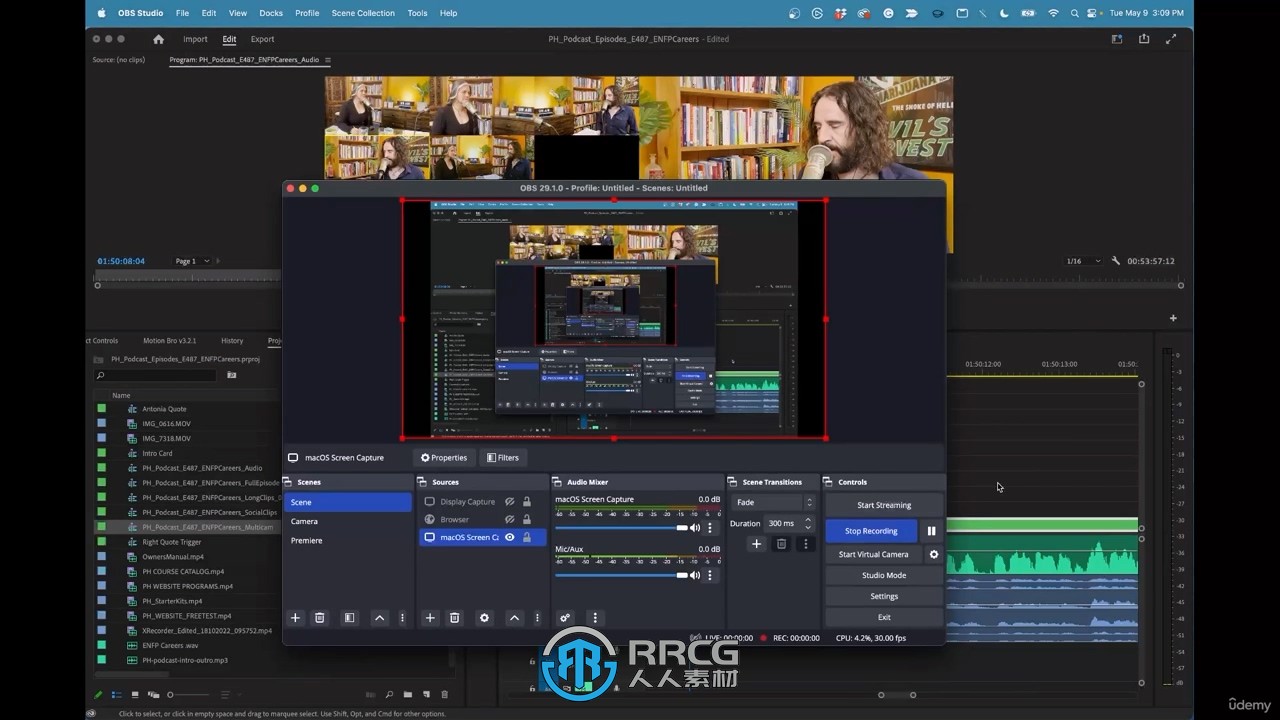Screen dimensions: 1280x720
Task: Open macOS Spotlight search icon
Action: 1075,13
